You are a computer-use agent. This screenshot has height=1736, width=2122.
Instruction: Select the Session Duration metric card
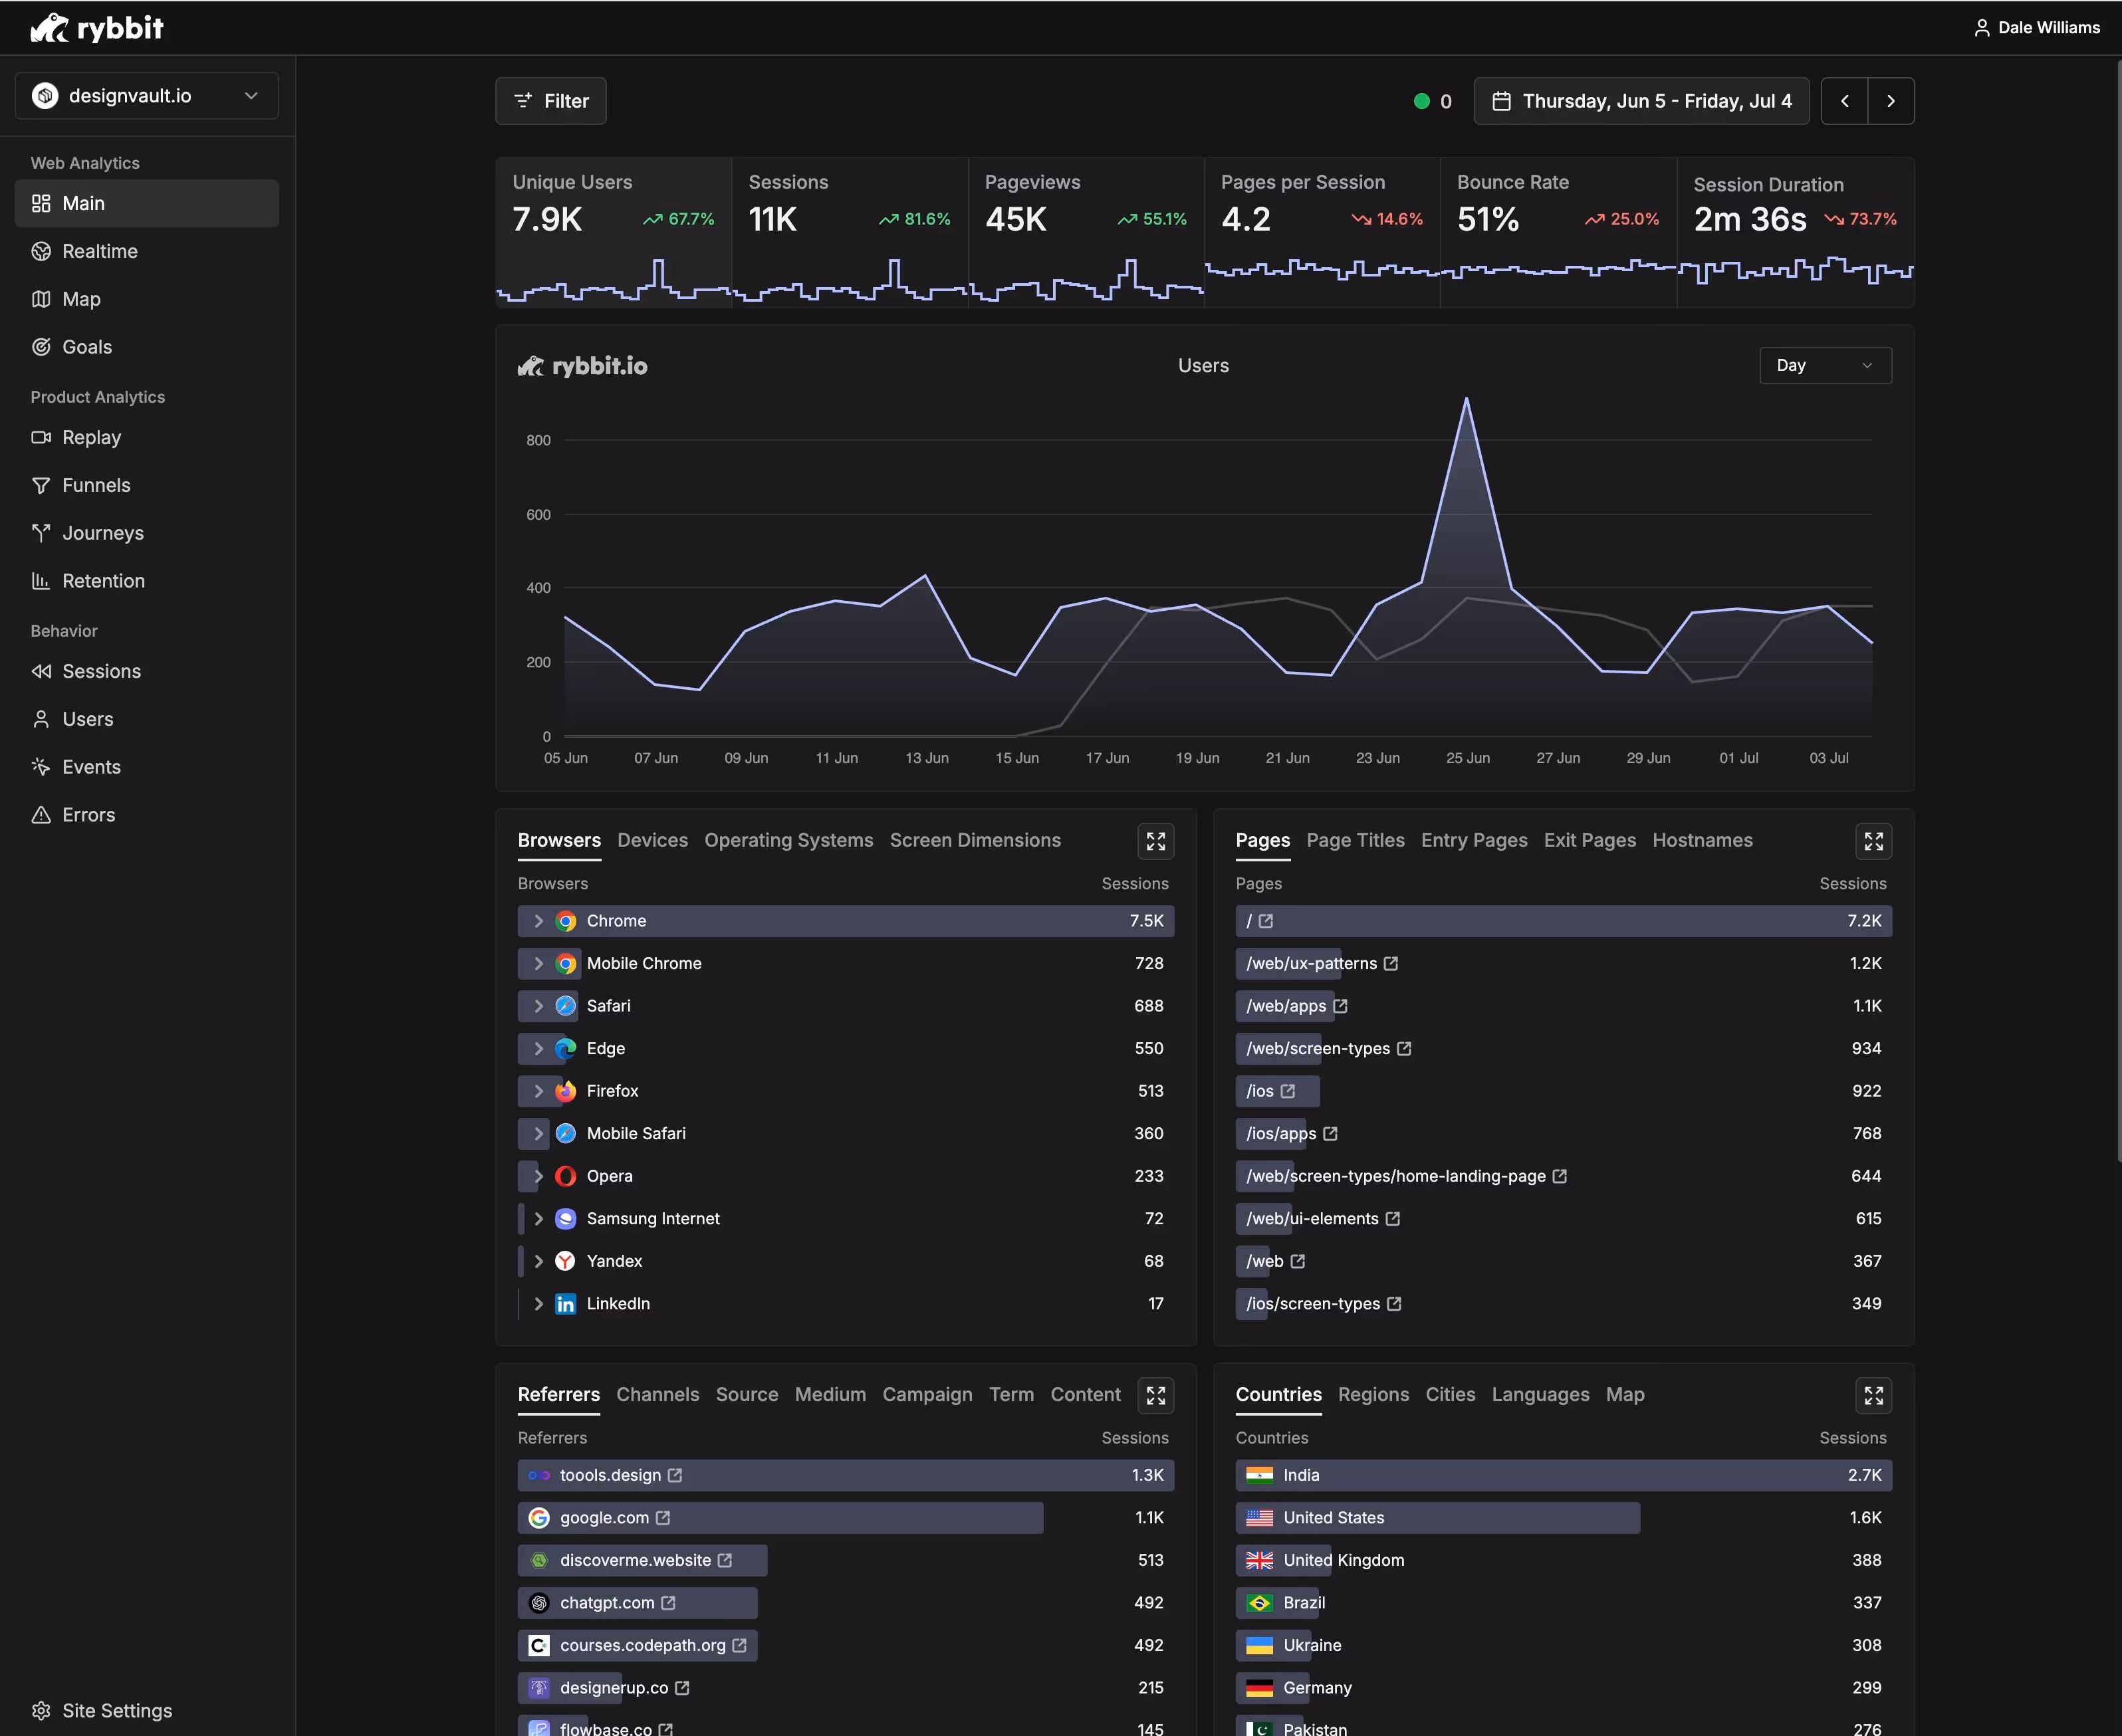pyautogui.click(x=1794, y=230)
